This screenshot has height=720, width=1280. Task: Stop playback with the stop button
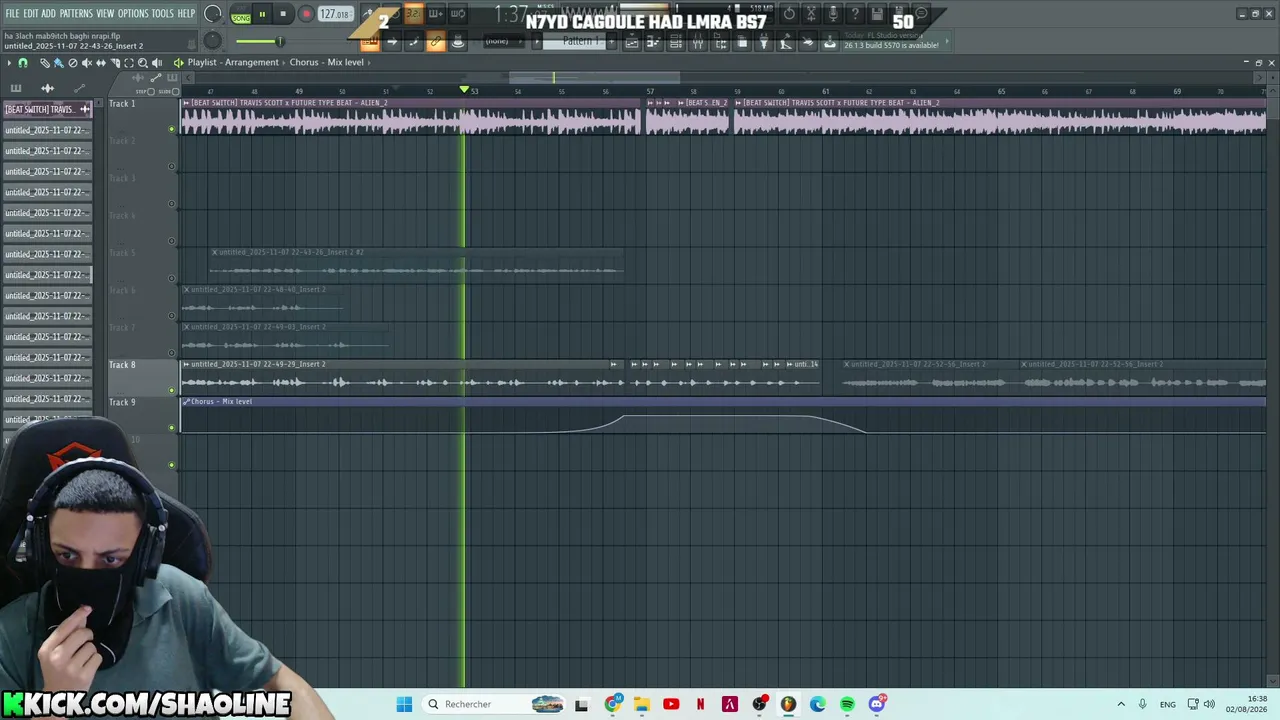pos(283,14)
